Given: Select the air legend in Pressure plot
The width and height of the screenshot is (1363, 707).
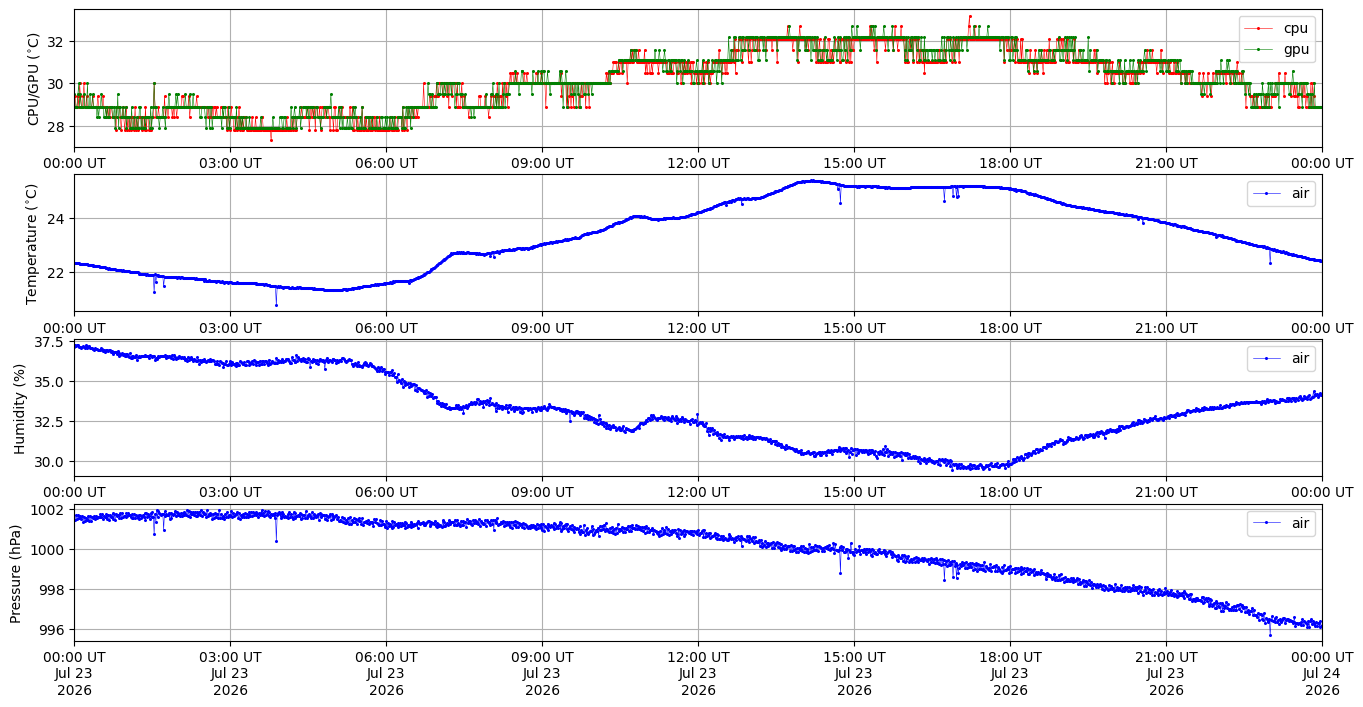Looking at the screenshot, I should [x=1281, y=523].
